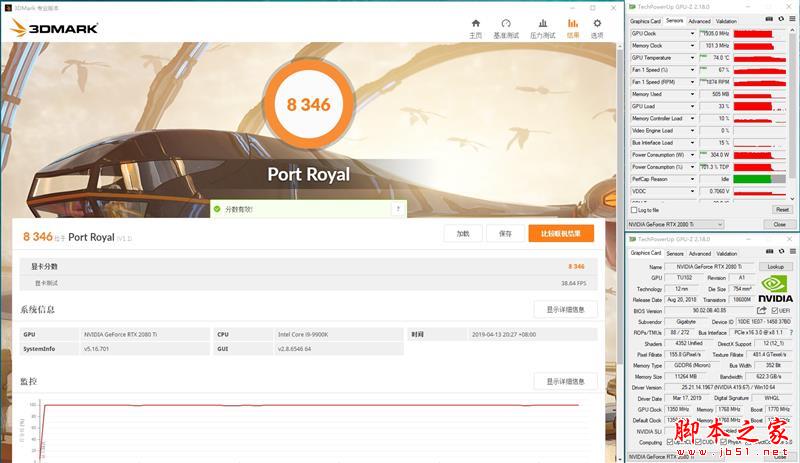Expand the Fan 1 Speed (%) dropdown
Screen dimensions: 800x463
(692, 70)
